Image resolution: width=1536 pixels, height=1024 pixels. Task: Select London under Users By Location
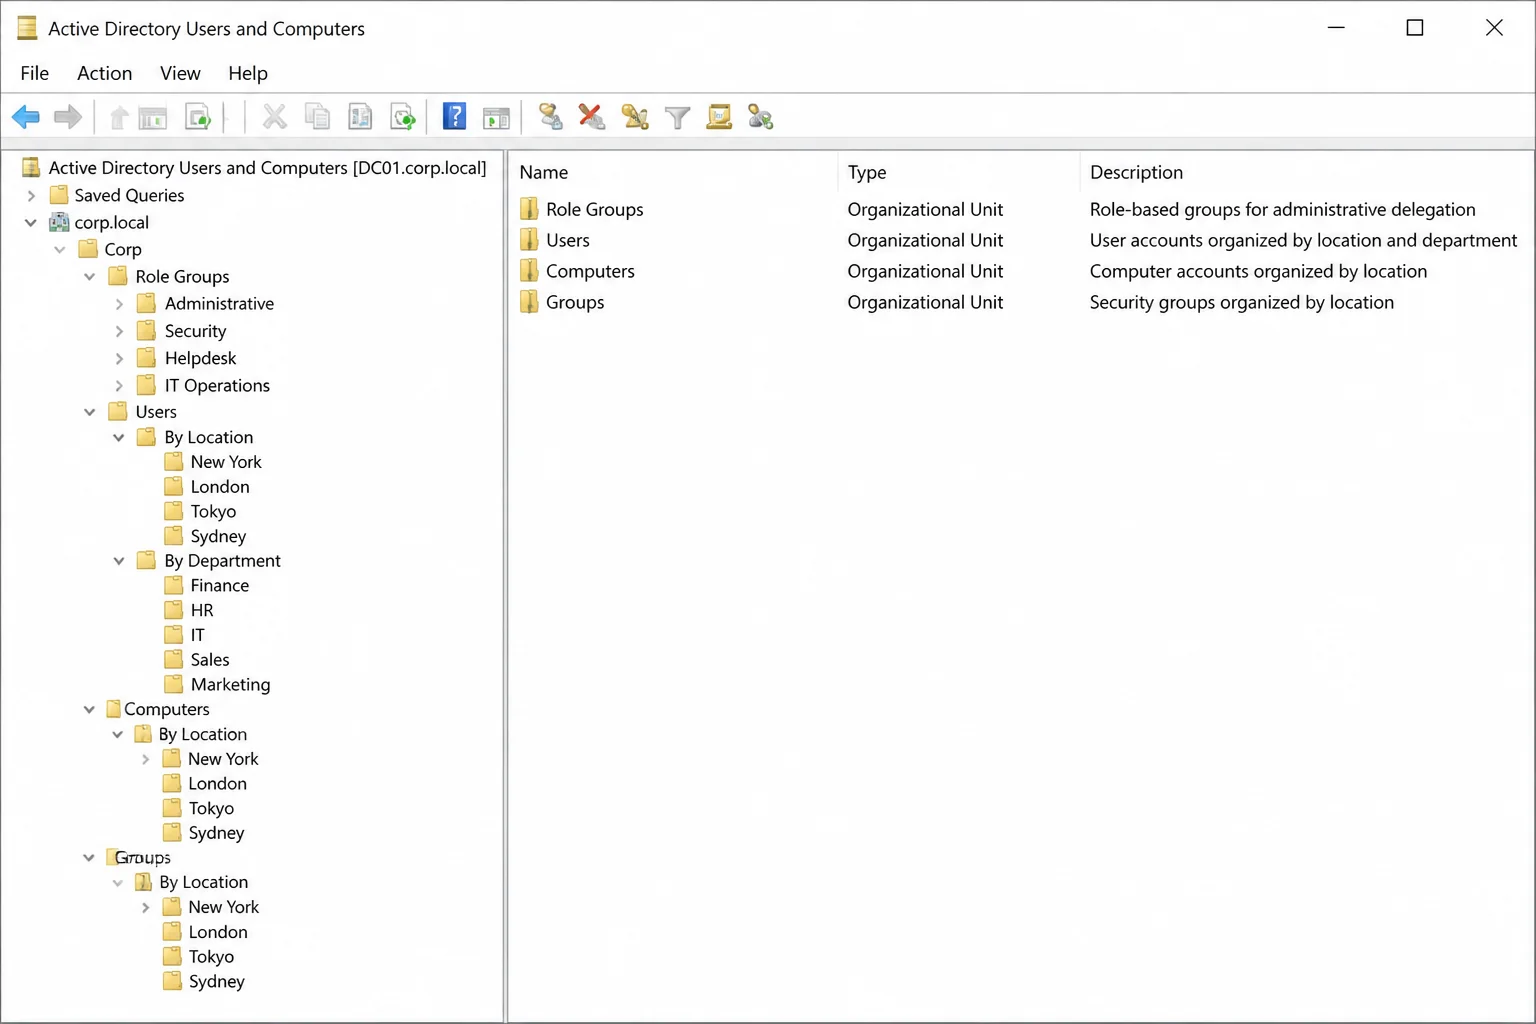click(x=220, y=487)
